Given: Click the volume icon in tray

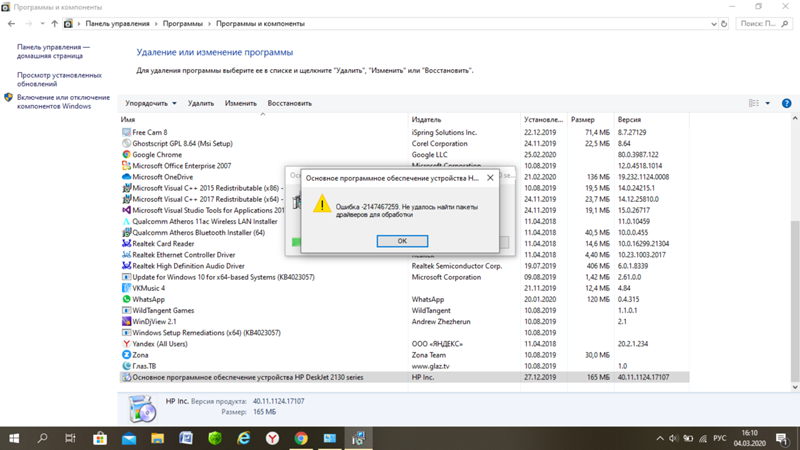Looking at the screenshot, I should pyautogui.click(x=673, y=438).
